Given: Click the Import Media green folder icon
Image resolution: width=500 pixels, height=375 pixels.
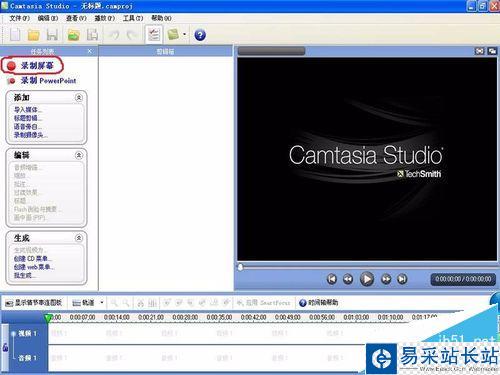Looking at the screenshot, I should coord(74,35).
